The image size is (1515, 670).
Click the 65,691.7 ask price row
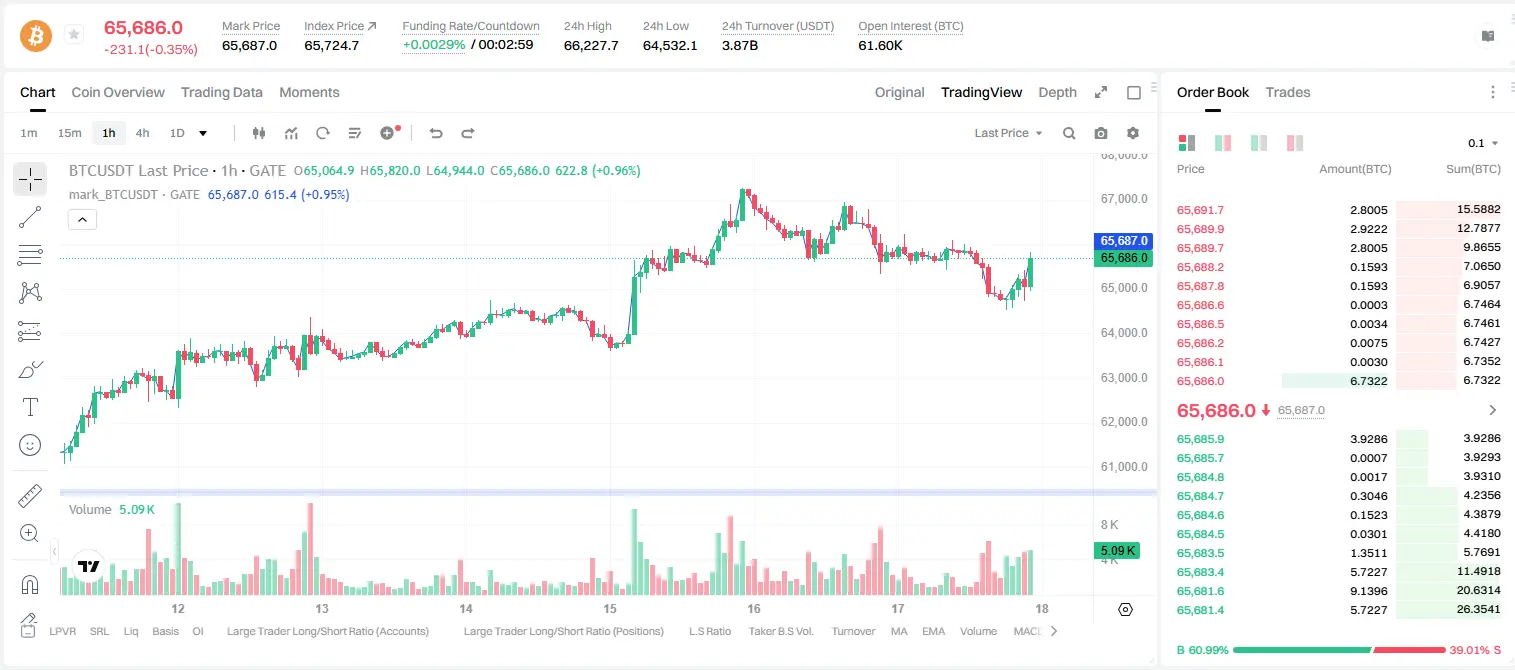(x=1338, y=210)
